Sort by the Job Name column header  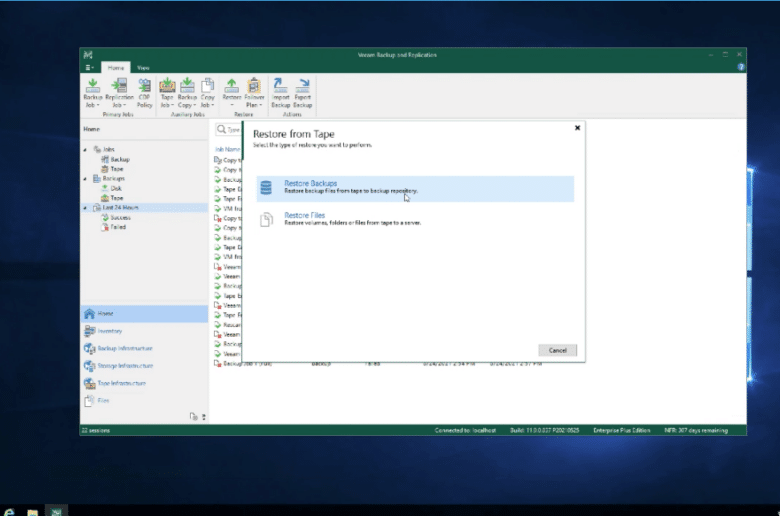(x=227, y=149)
